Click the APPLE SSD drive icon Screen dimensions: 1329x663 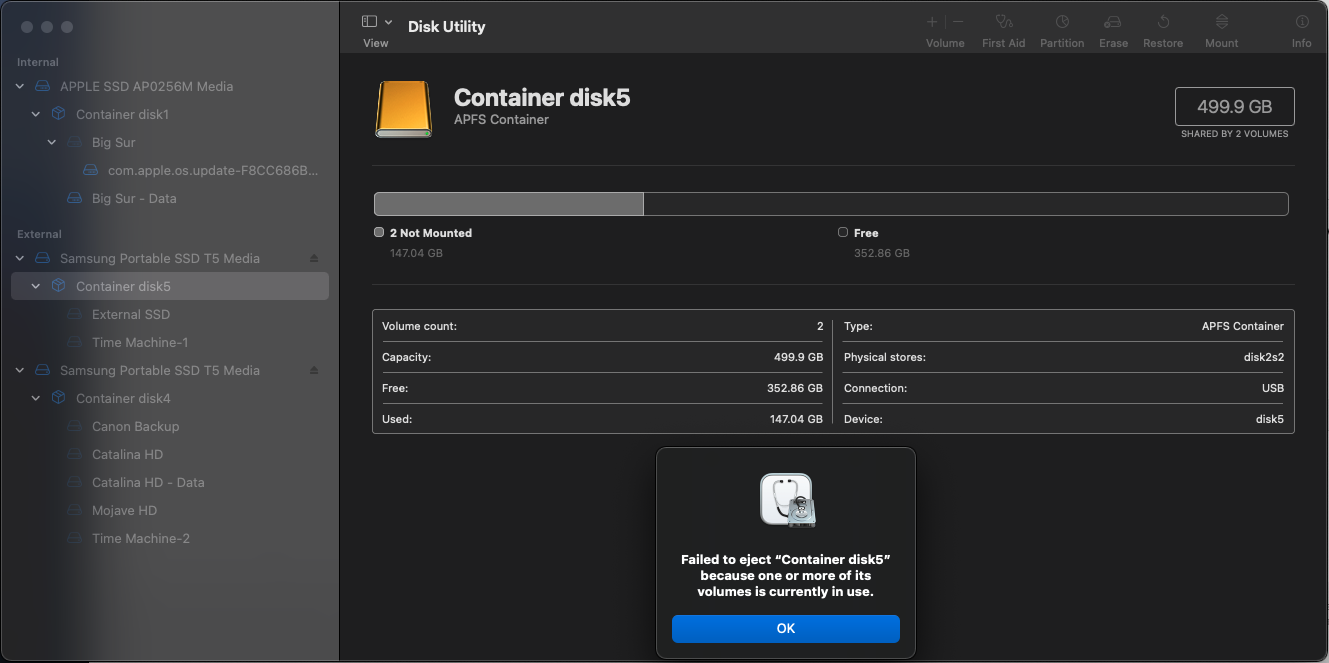[x=42, y=86]
